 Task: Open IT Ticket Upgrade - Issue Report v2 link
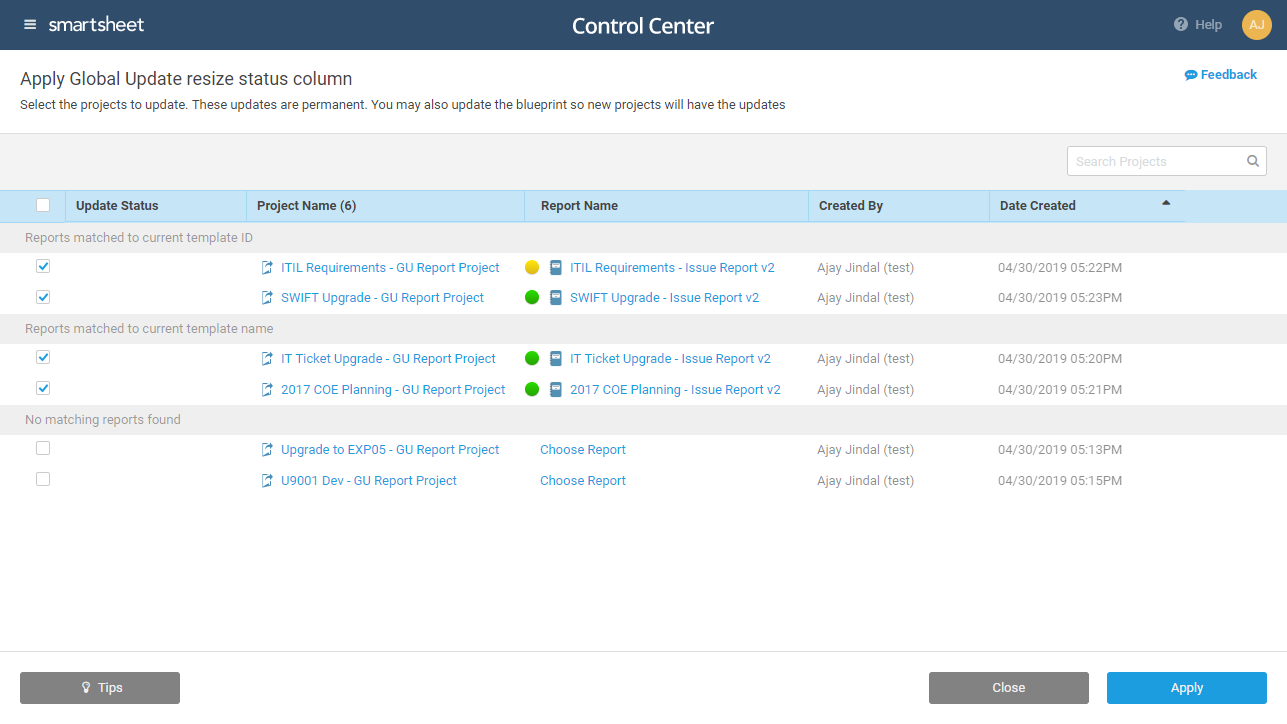pyautogui.click(x=670, y=359)
